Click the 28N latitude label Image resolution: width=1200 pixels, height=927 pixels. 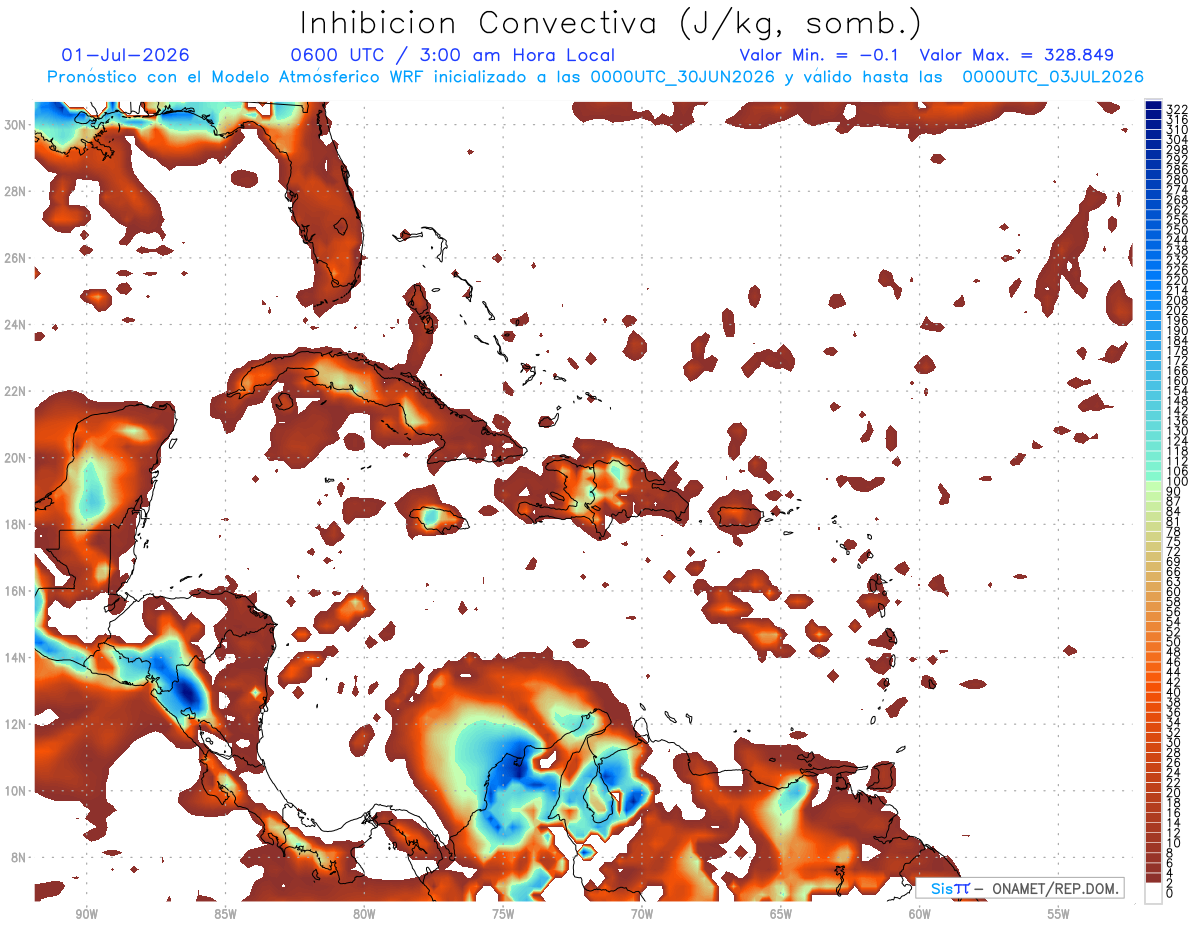(x=17, y=191)
